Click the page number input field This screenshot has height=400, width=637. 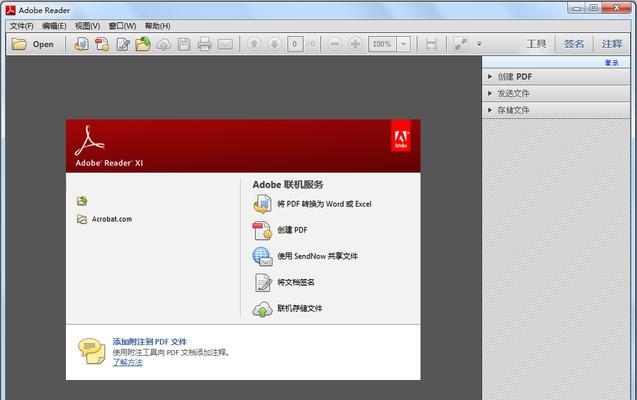295,44
